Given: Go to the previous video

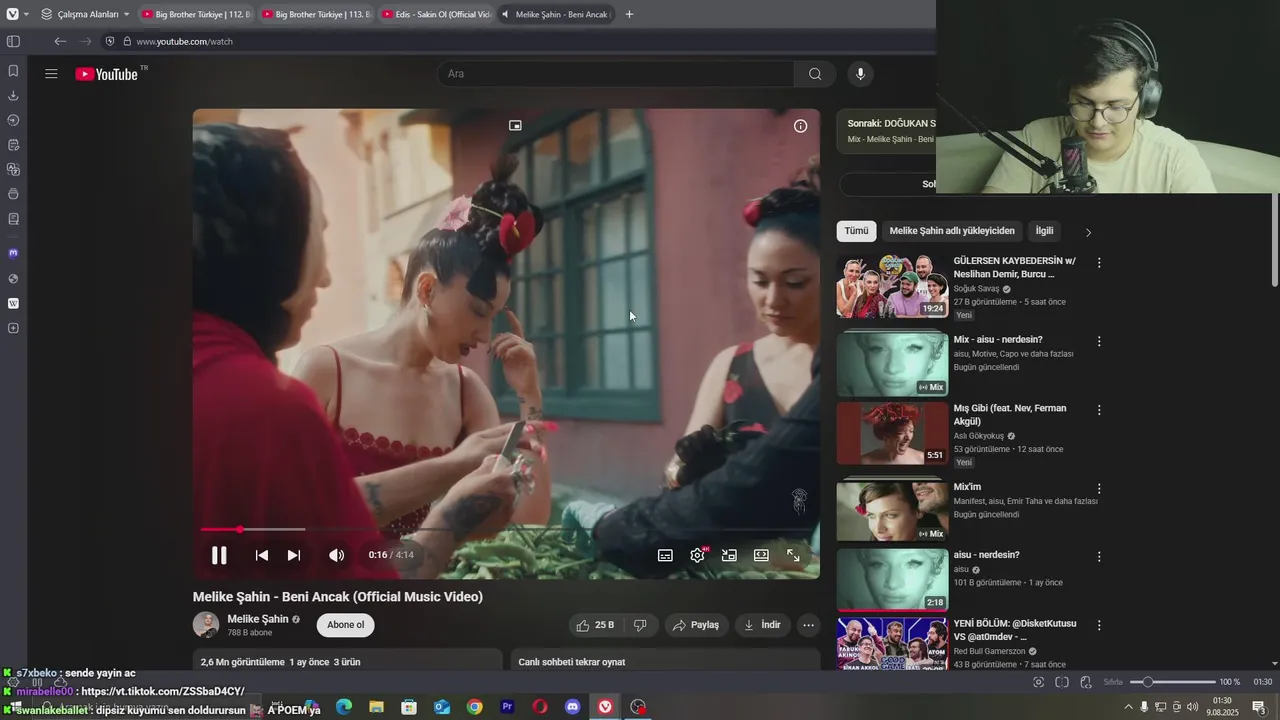Looking at the screenshot, I should point(262,555).
